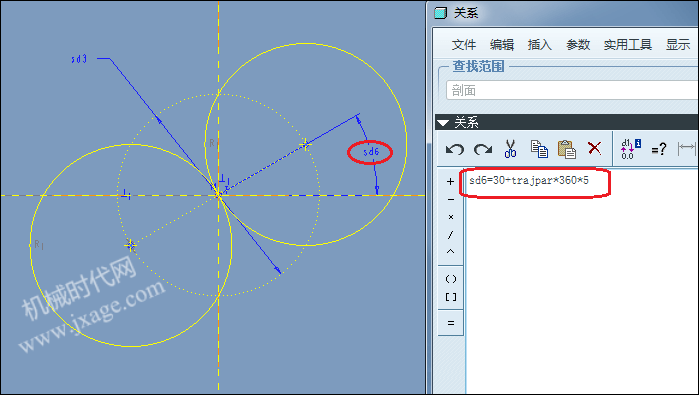Insert parentheses from operator palette
This screenshot has height=395, width=699.
pyautogui.click(x=451, y=279)
